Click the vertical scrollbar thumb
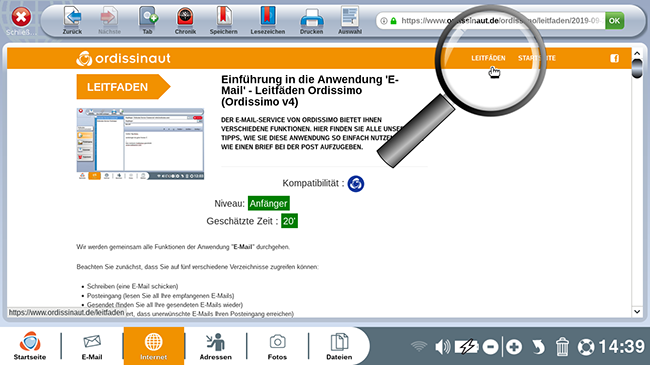The width and height of the screenshot is (650, 365). (x=637, y=68)
